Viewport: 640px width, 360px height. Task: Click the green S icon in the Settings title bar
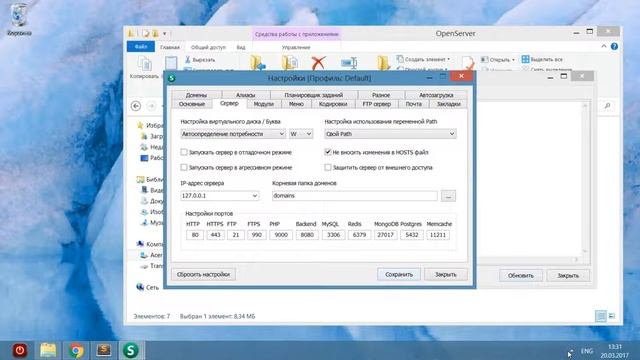(x=172, y=78)
